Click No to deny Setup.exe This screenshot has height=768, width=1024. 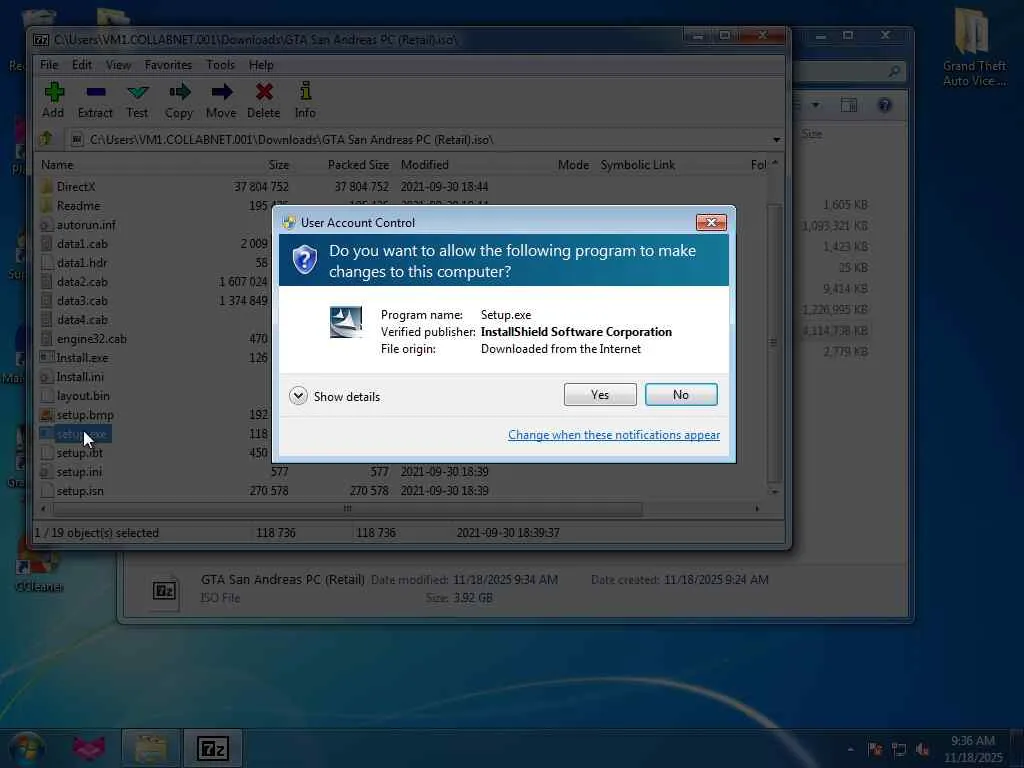click(681, 394)
